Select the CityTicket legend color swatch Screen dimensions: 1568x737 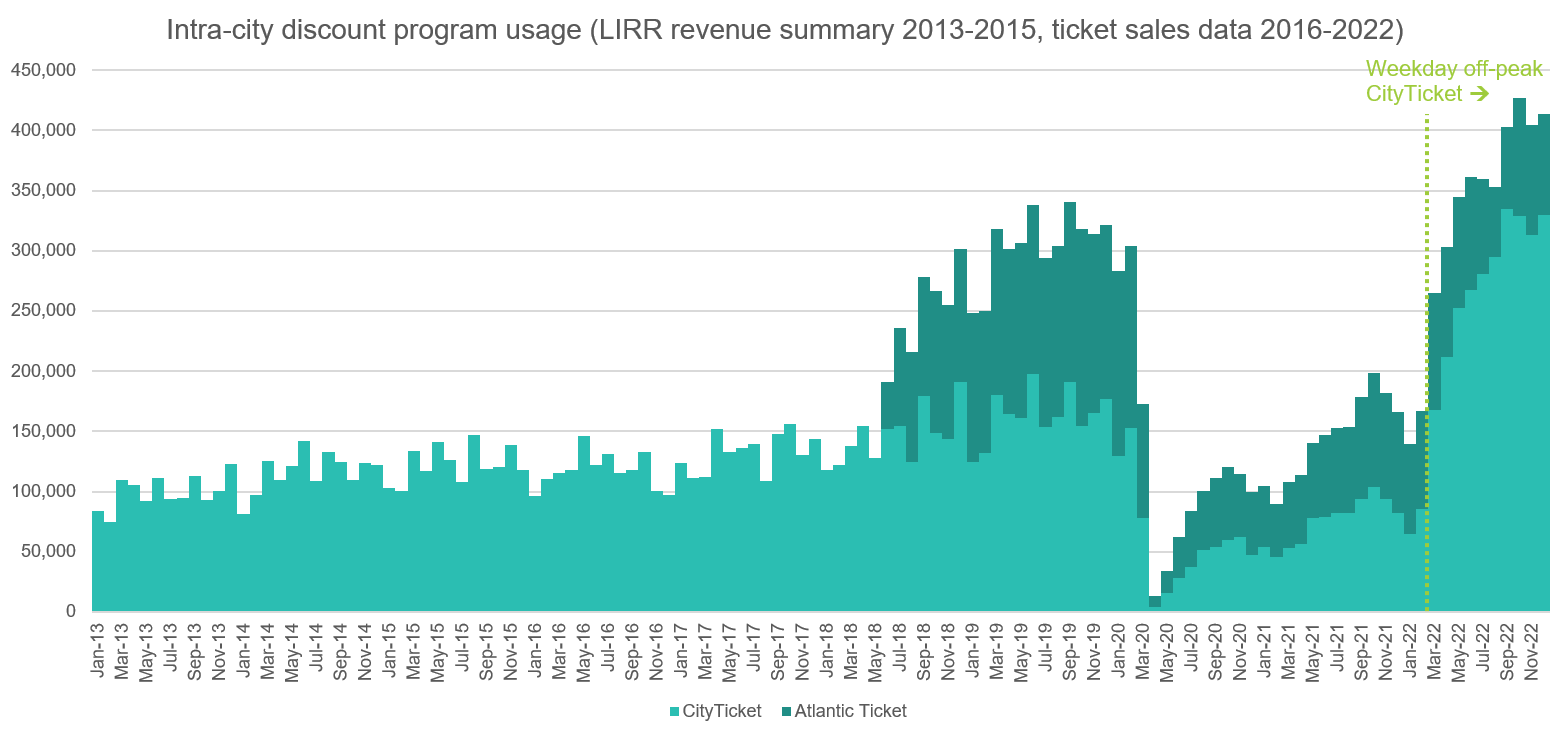click(675, 712)
